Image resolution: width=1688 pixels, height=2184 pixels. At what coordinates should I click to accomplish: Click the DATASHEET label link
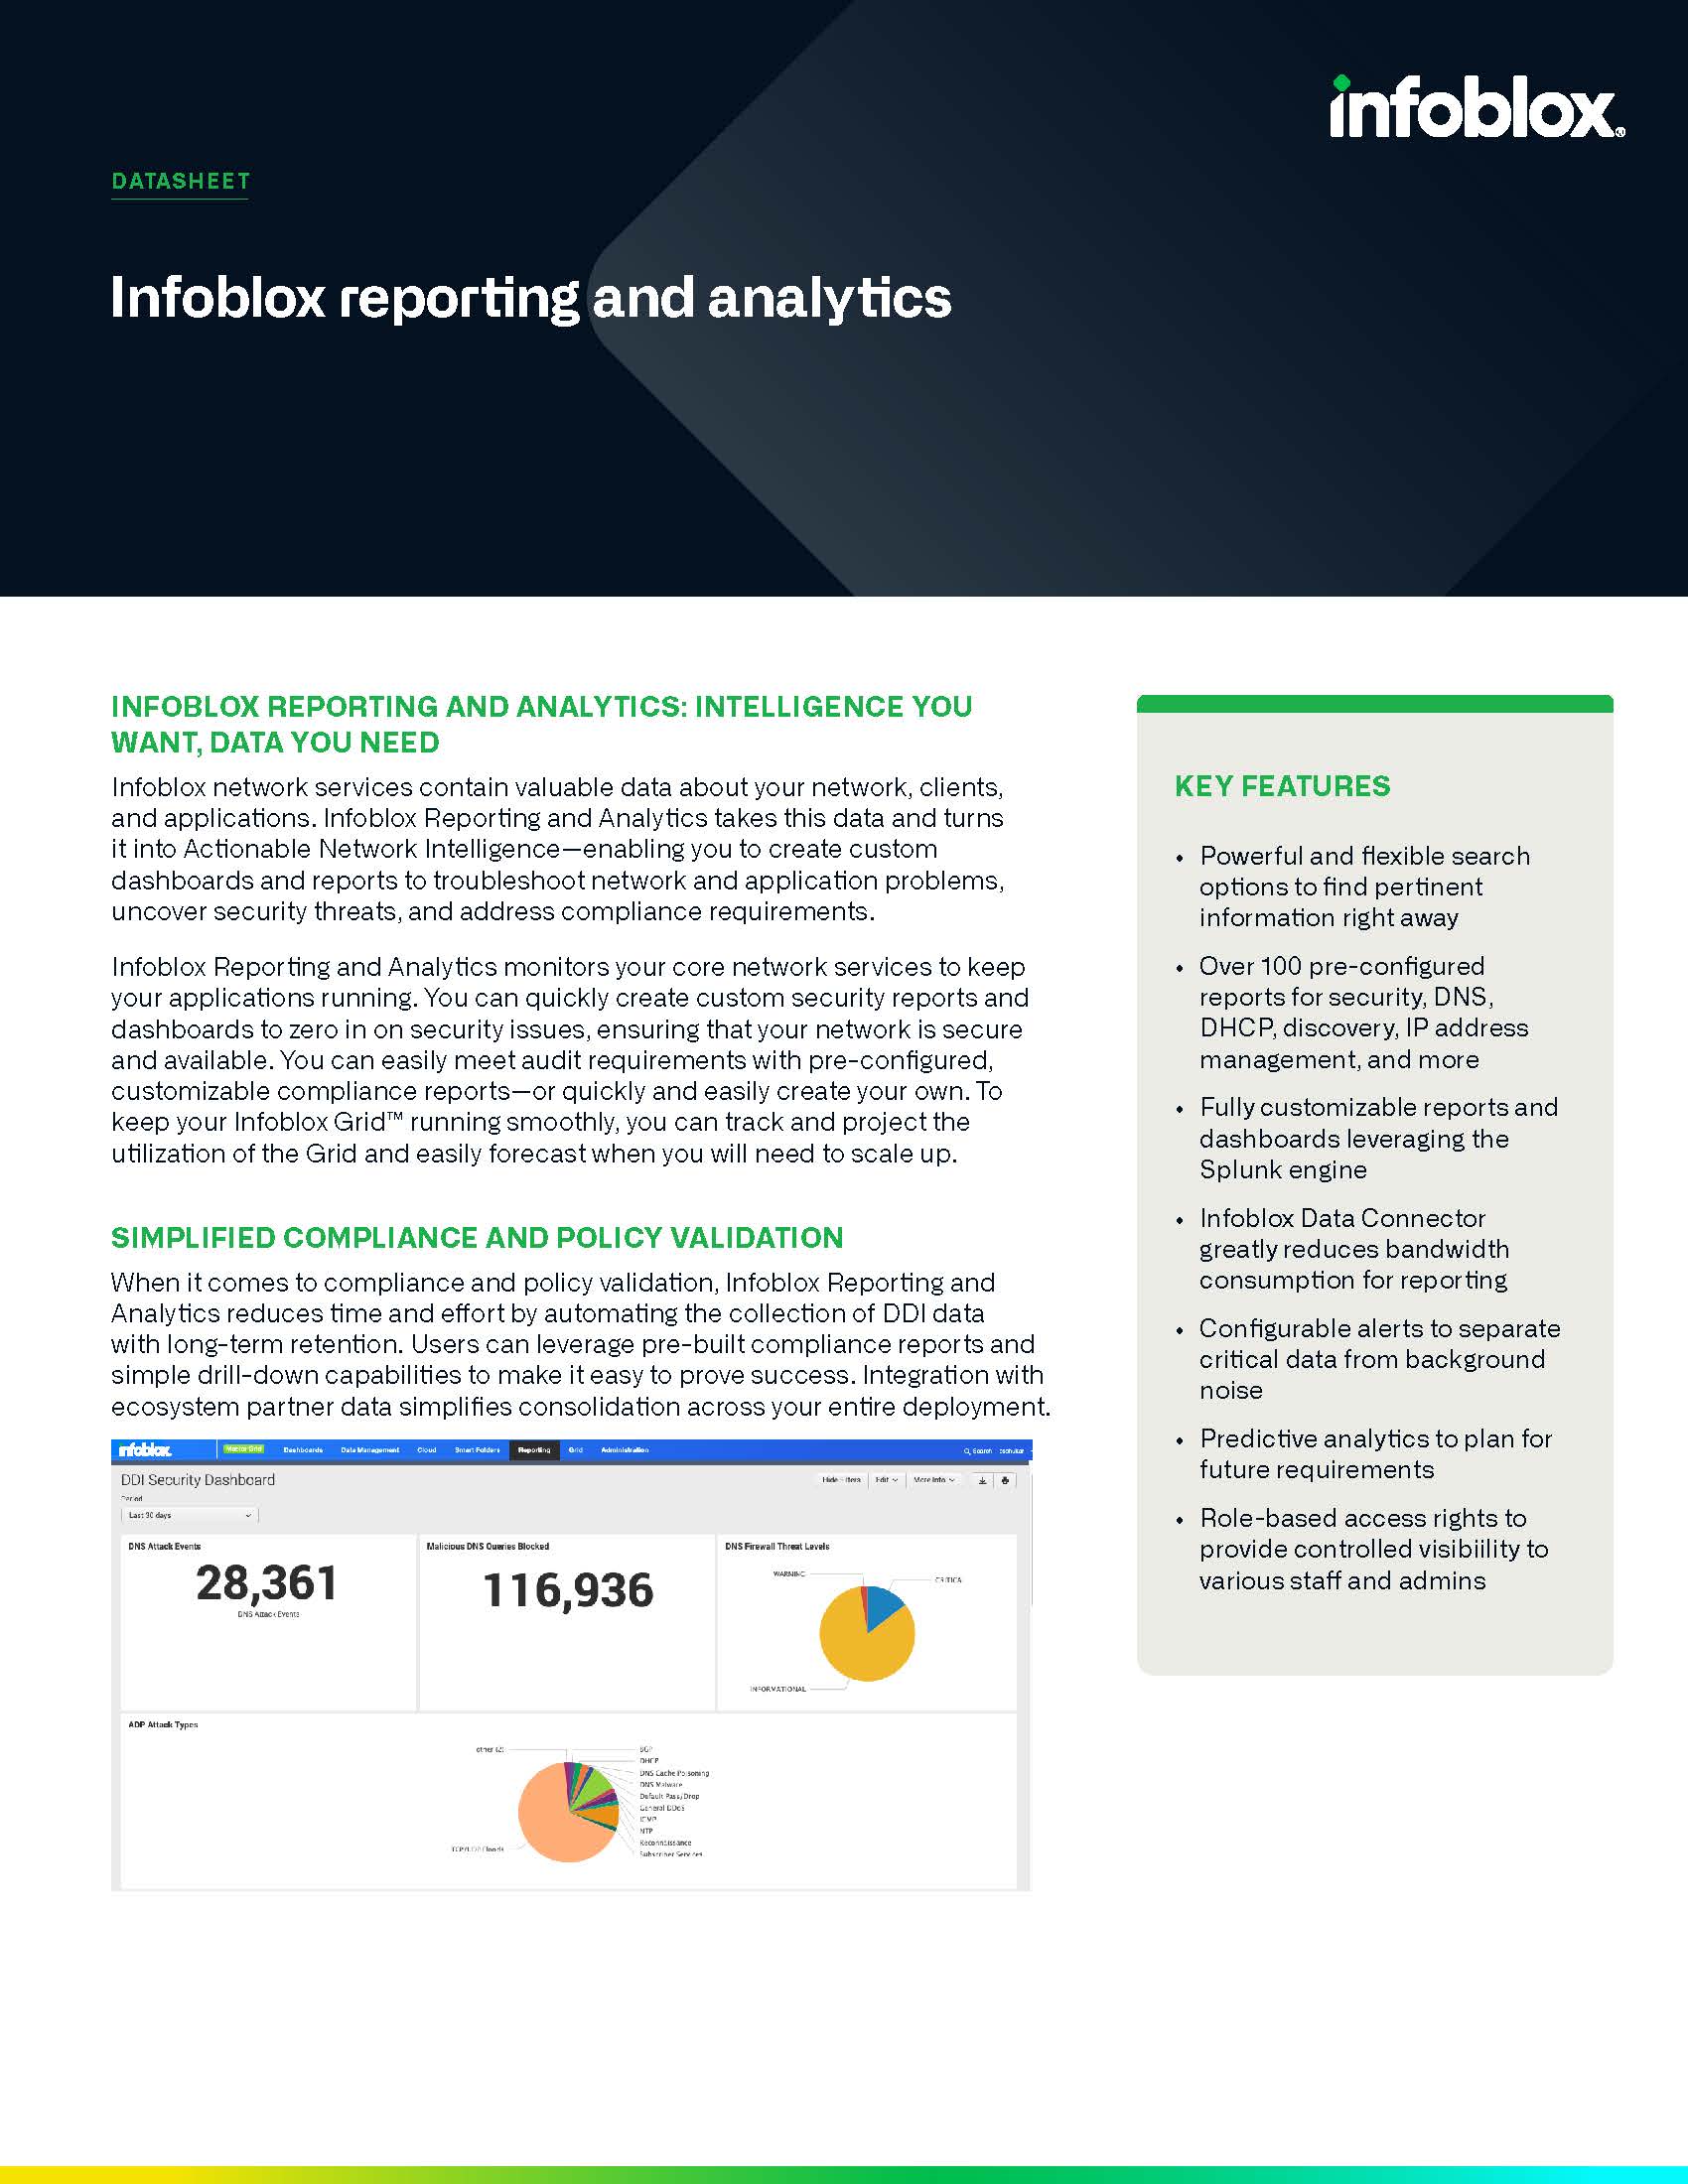[181, 181]
